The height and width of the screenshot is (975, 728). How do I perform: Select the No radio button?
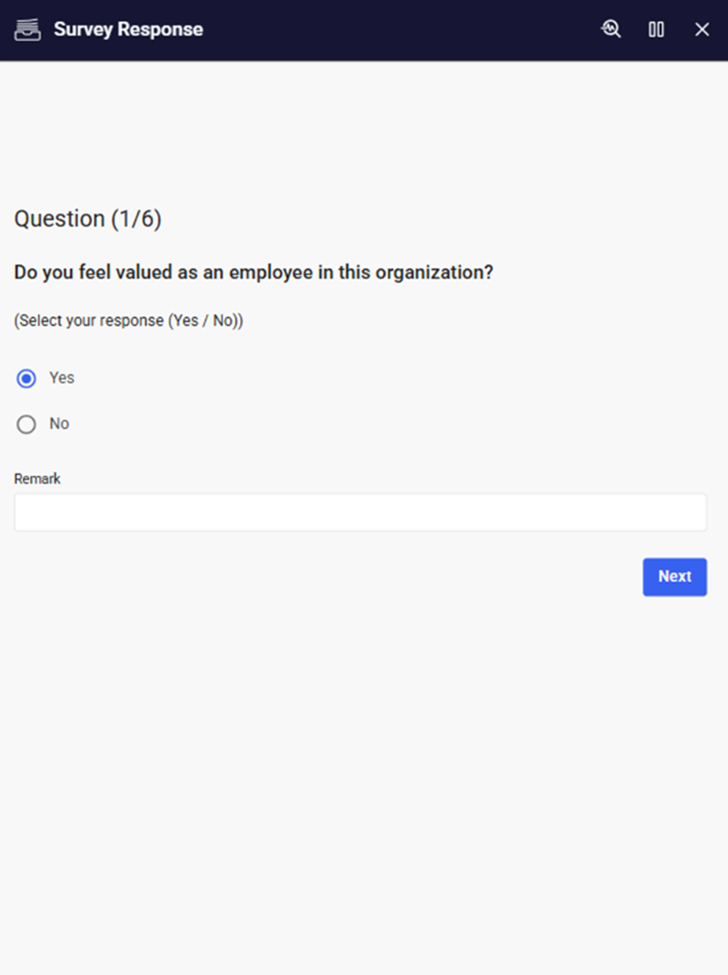[27, 424]
